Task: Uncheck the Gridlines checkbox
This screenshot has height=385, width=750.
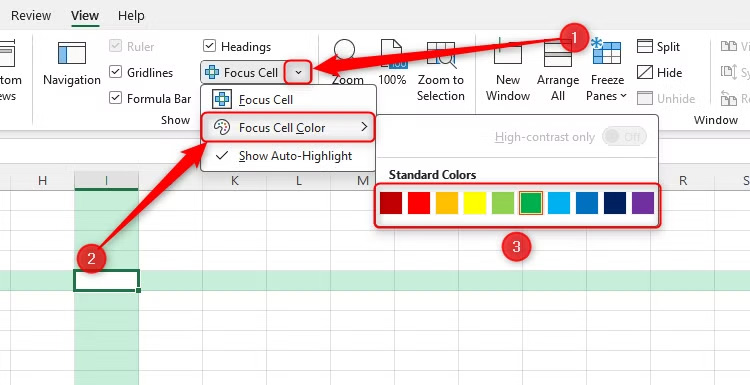Action: click(x=115, y=72)
